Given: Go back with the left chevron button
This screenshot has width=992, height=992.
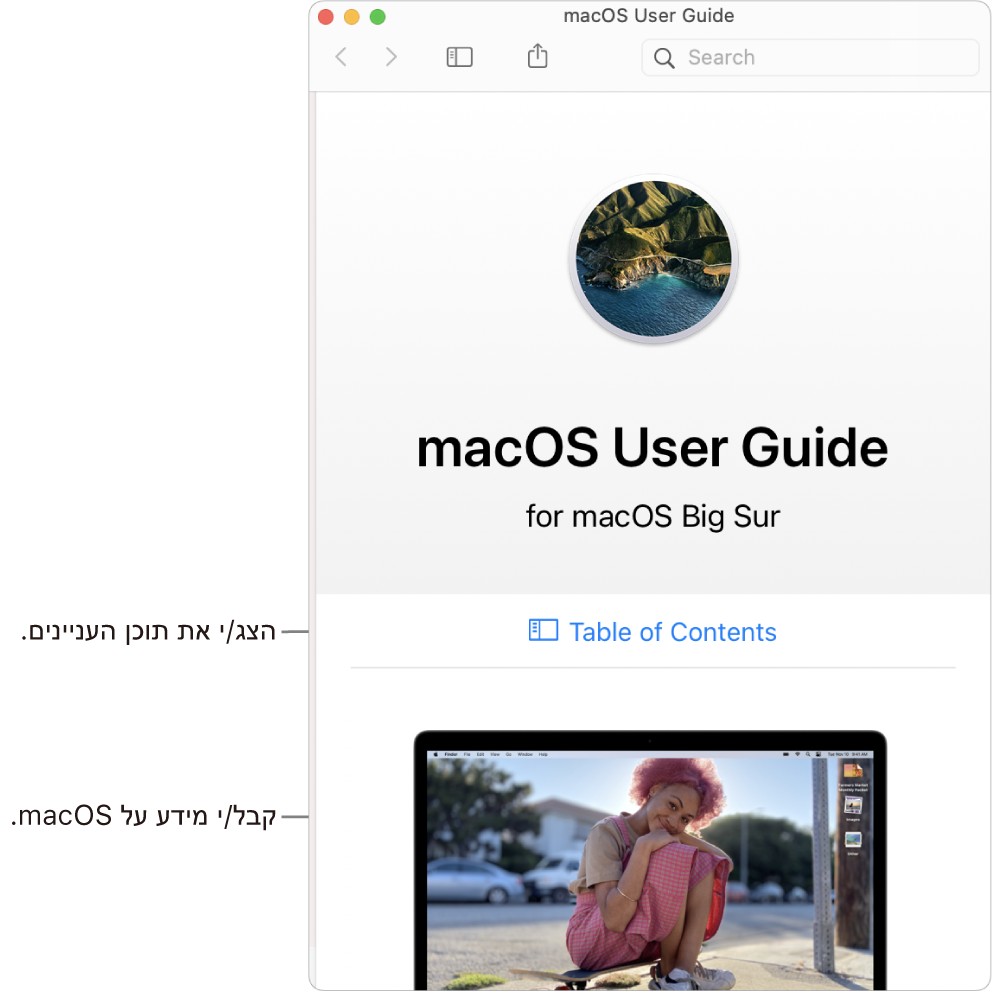Looking at the screenshot, I should [341, 57].
